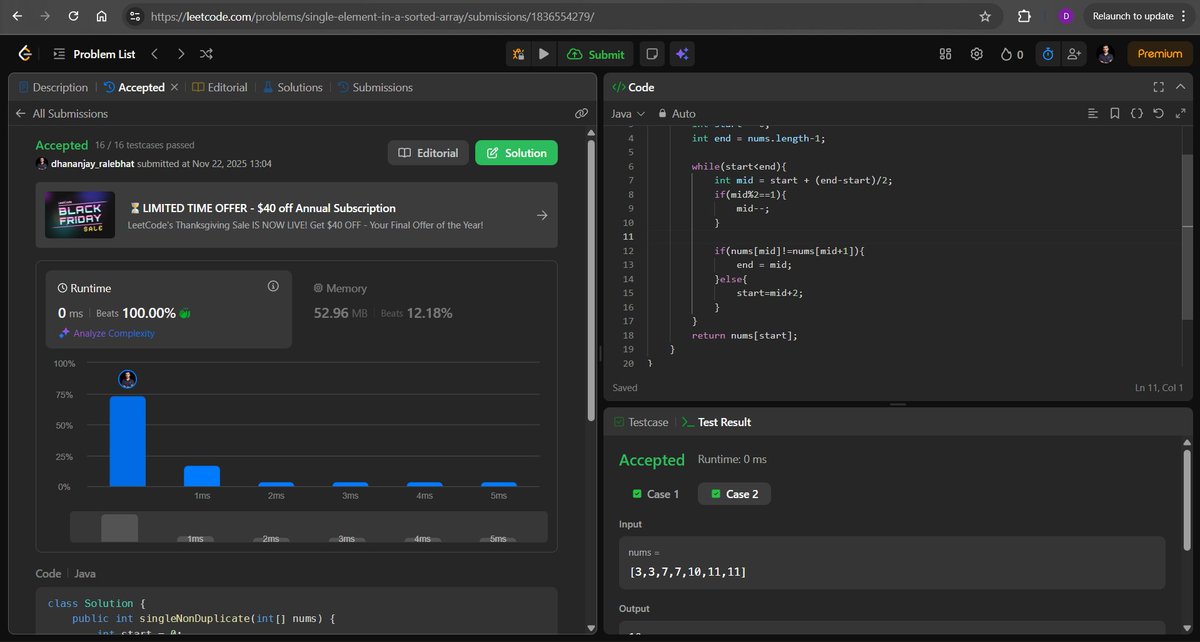Submit the solution
1200x642 pixels.
pyautogui.click(x=596, y=54)
